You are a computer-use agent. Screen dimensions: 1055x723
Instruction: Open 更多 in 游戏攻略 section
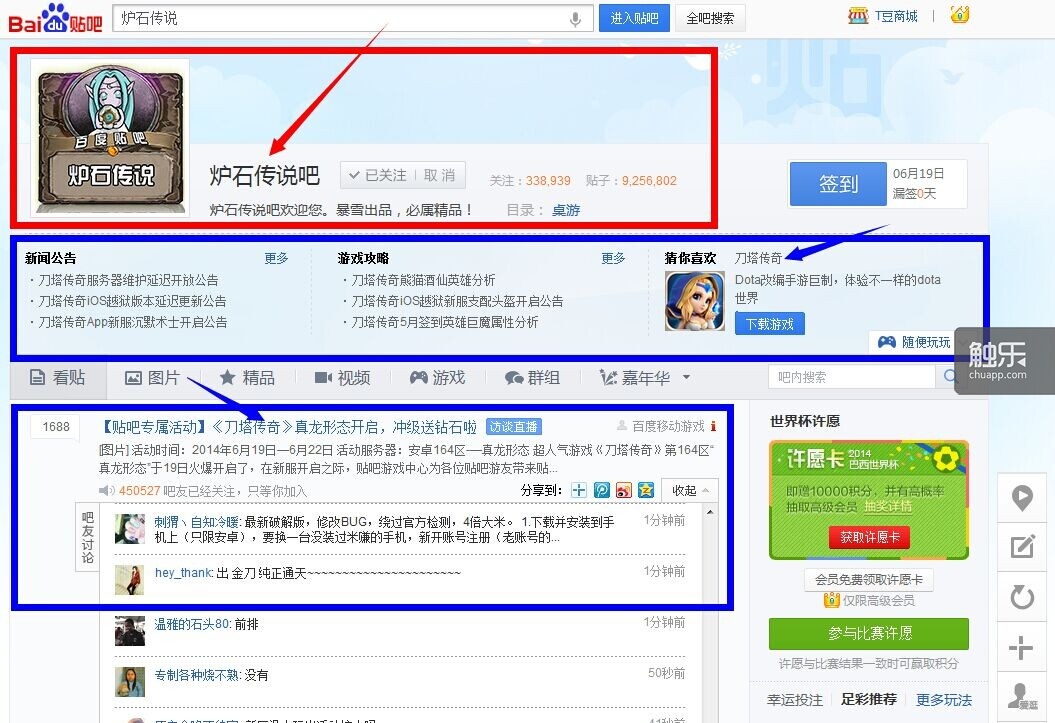point(613,258)
